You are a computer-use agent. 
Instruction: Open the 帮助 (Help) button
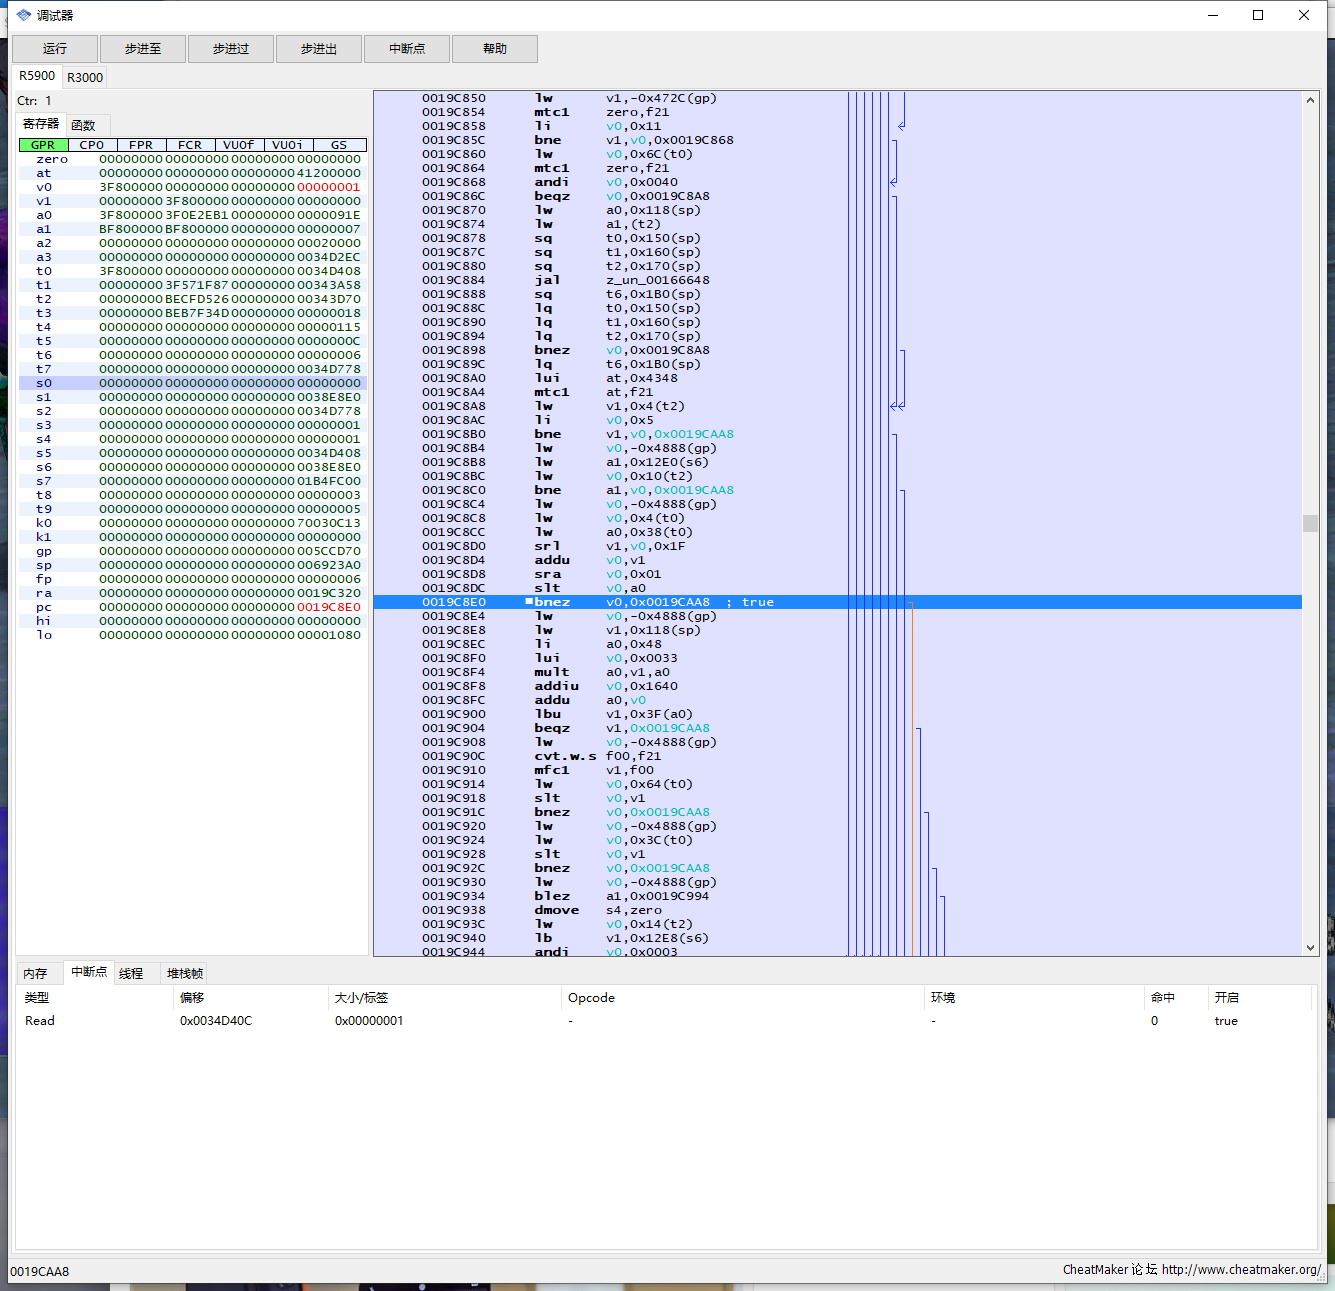pos(495,49)
